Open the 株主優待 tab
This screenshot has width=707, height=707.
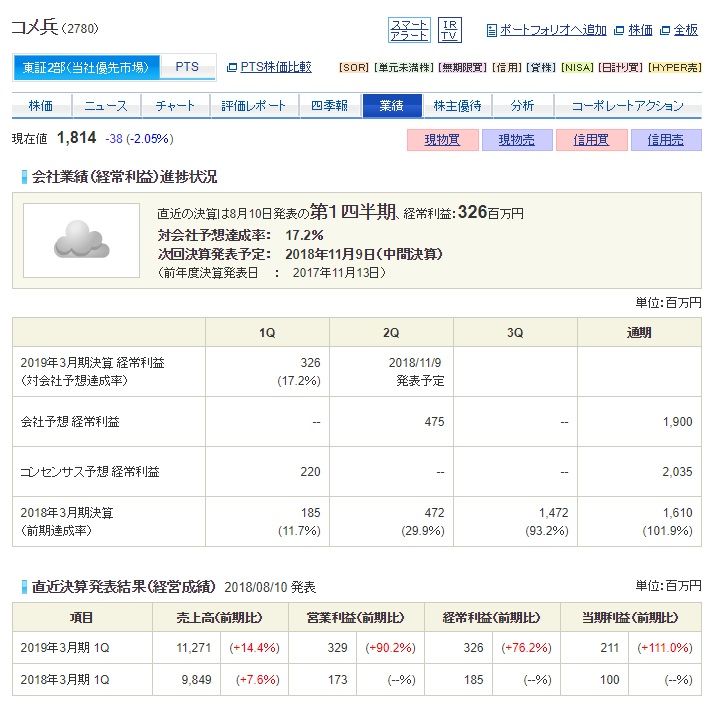coord(457,106)
